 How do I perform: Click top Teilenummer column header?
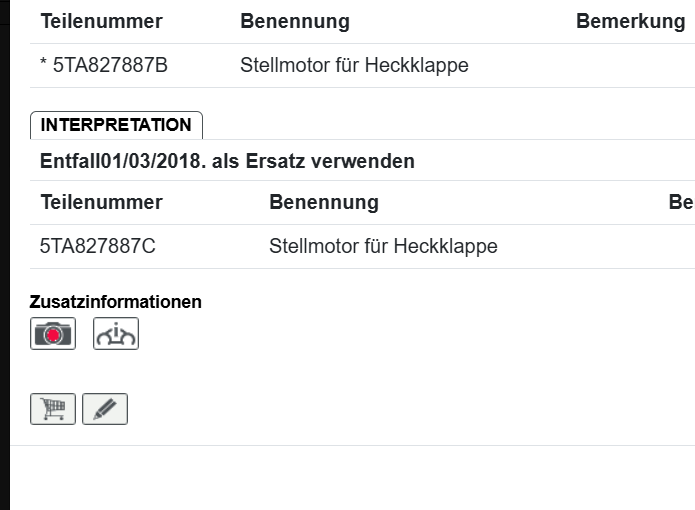point(101,21)
